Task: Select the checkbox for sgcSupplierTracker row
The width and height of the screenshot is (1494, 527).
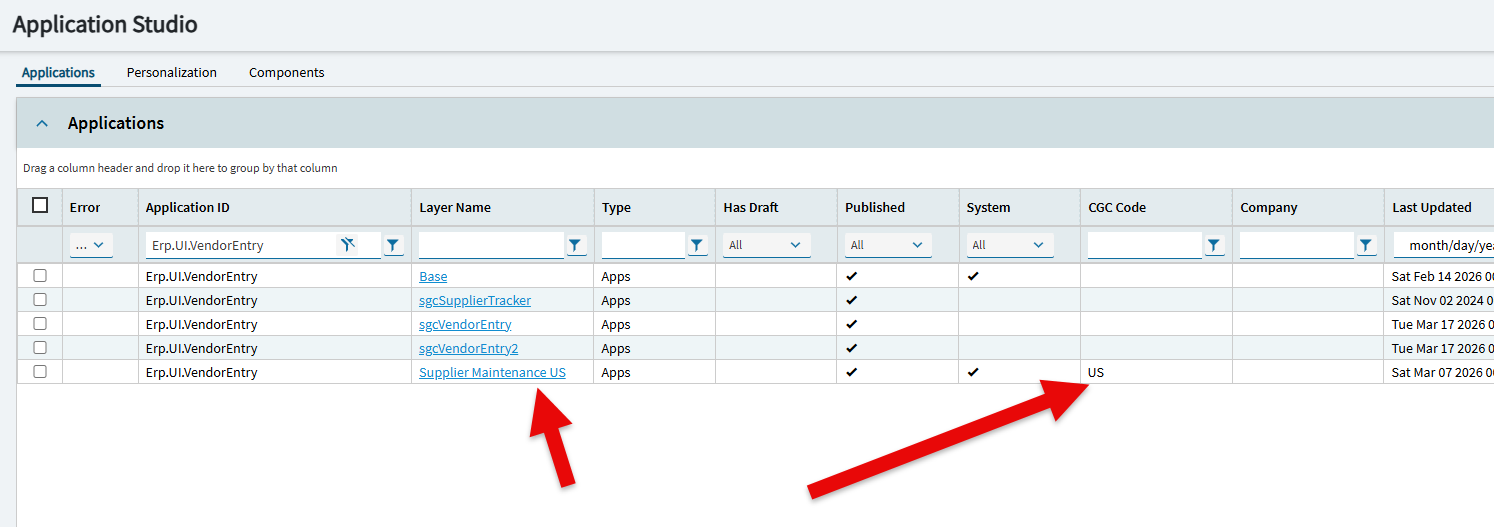Action: [x=40, y=300]
